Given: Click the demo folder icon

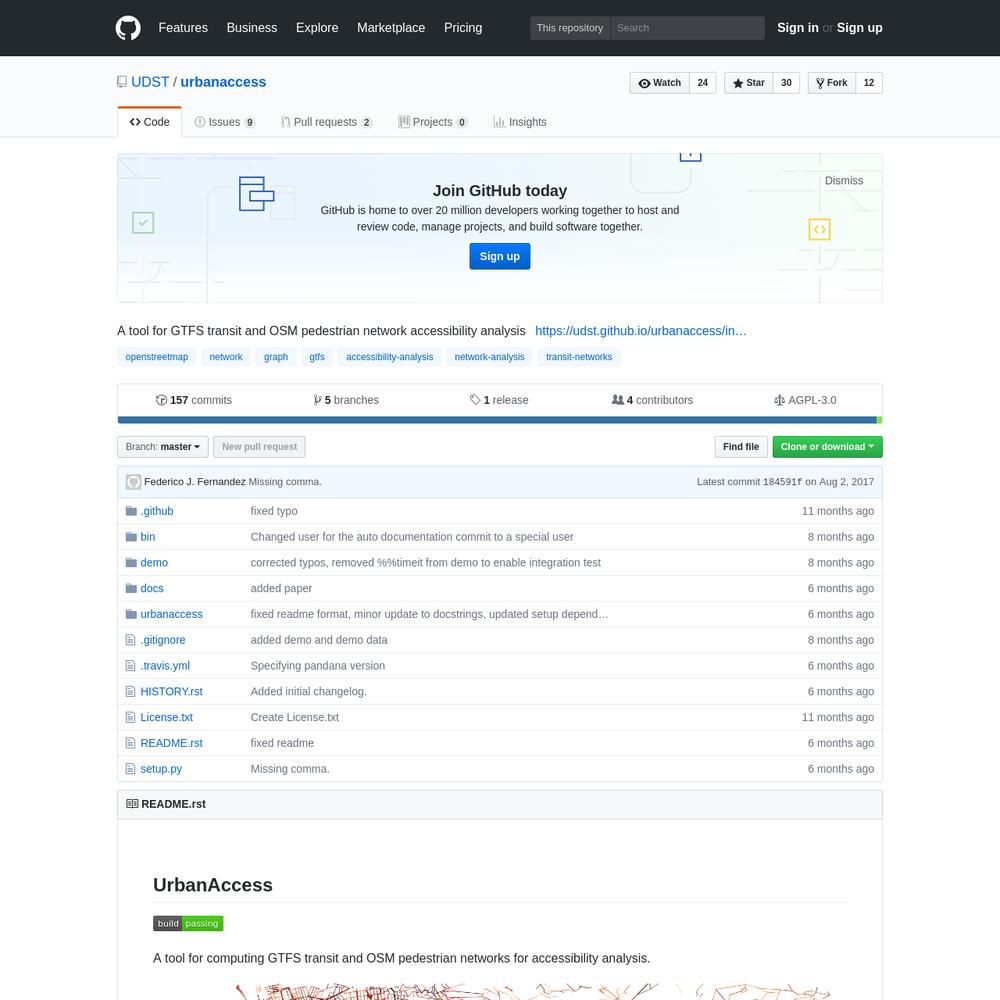Looking at the screenshot, I should 131,562.
